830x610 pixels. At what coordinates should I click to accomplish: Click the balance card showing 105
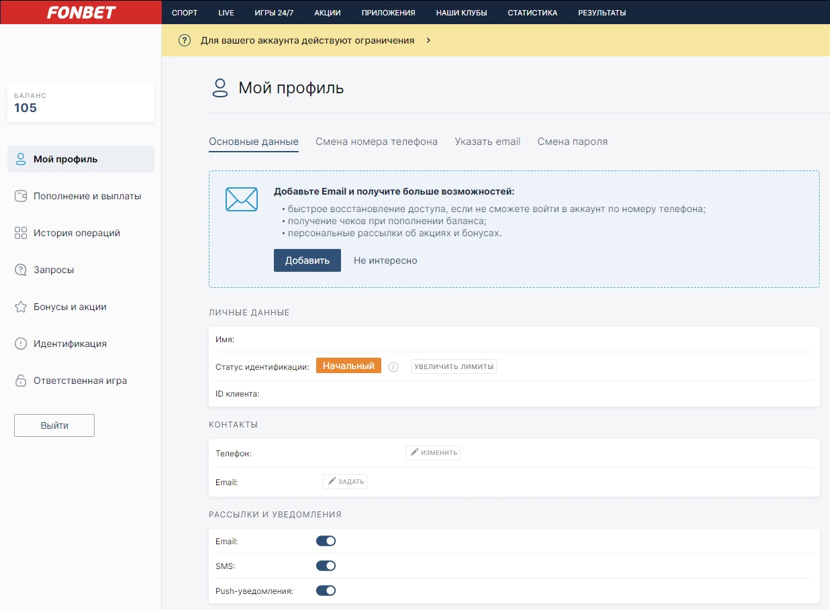[x=80, y=102]
